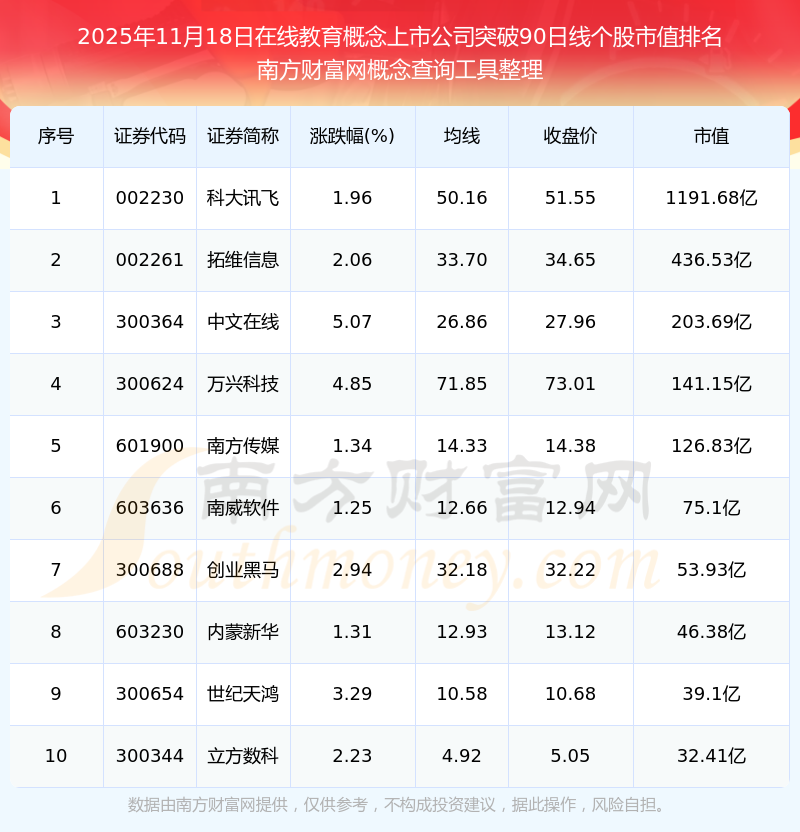
Task: Click moving average value 50.16
Action: (462, 198)
